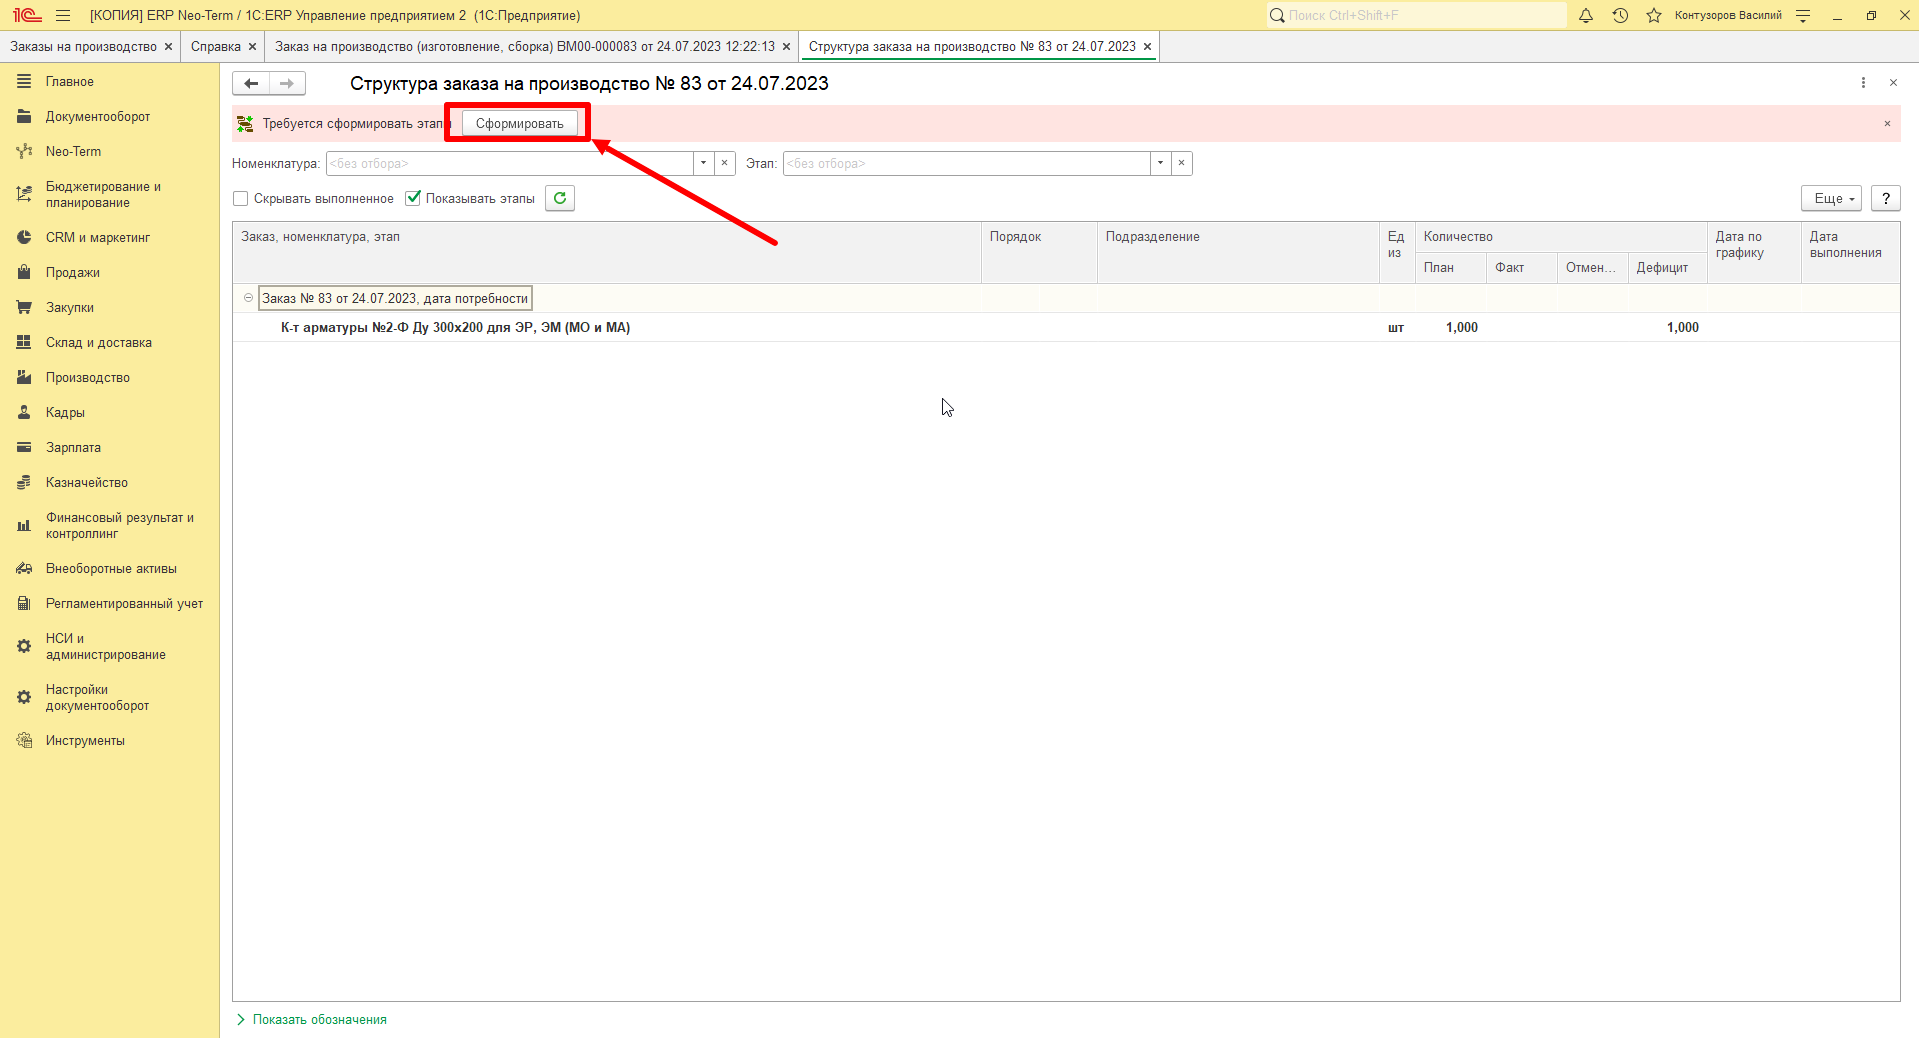1919x1038 pixels.
Task: Click the Подразделение column header
Action: [1238, 252]
